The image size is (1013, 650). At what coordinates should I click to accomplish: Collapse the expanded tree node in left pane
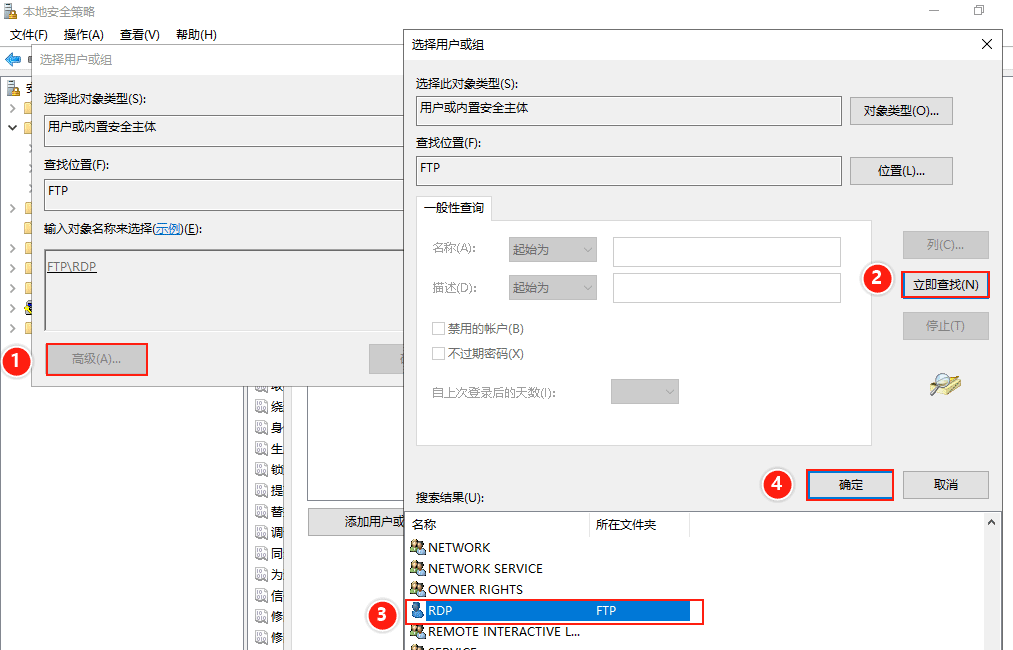12,128
